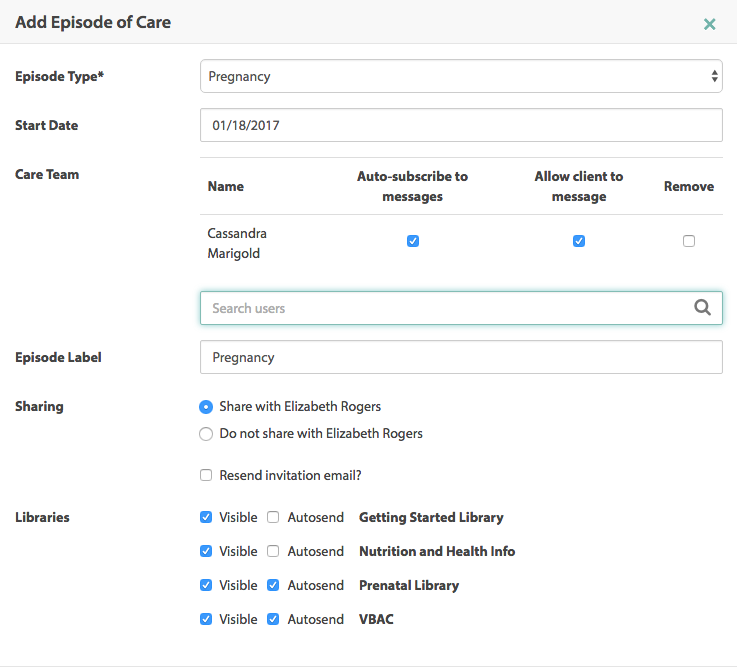Uncheck Allow client to message for Cassandra Marigold
The width and height of the screenshot is (737, 669).
tap(579, 241)
